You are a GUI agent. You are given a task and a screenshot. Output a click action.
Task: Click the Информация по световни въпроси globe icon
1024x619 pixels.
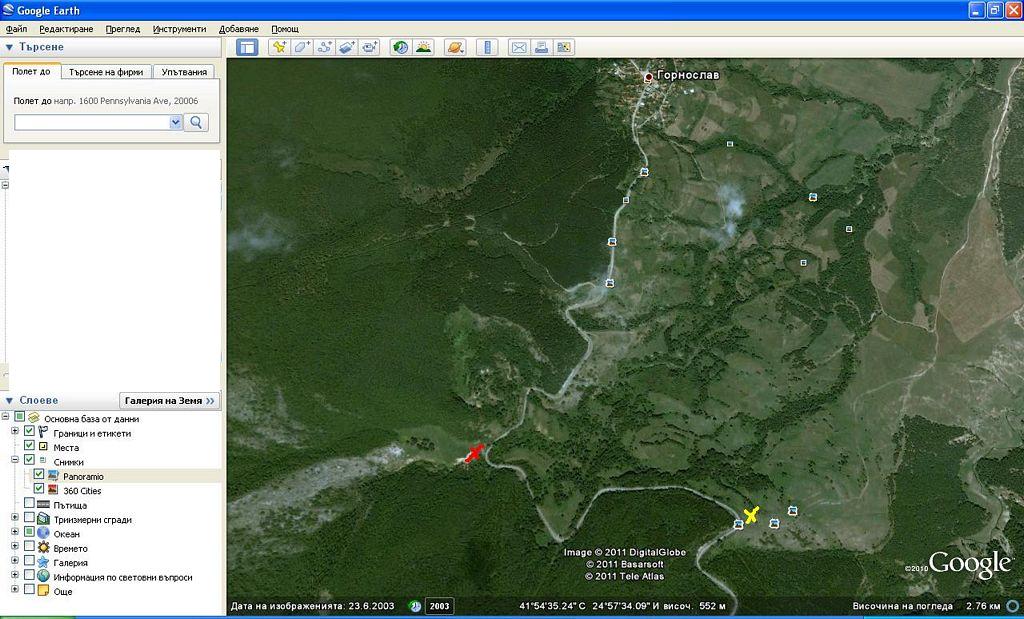click(x=43, y=577)
